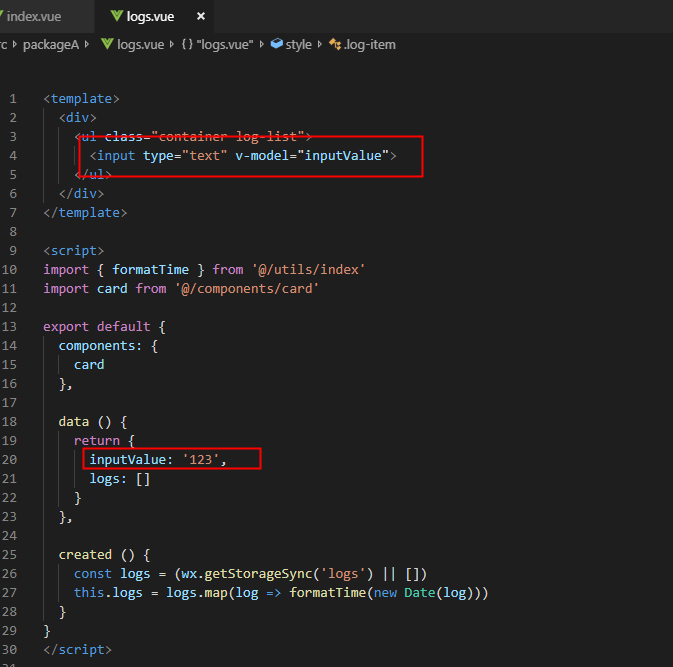Click wx.getStorageSync call

277,573
